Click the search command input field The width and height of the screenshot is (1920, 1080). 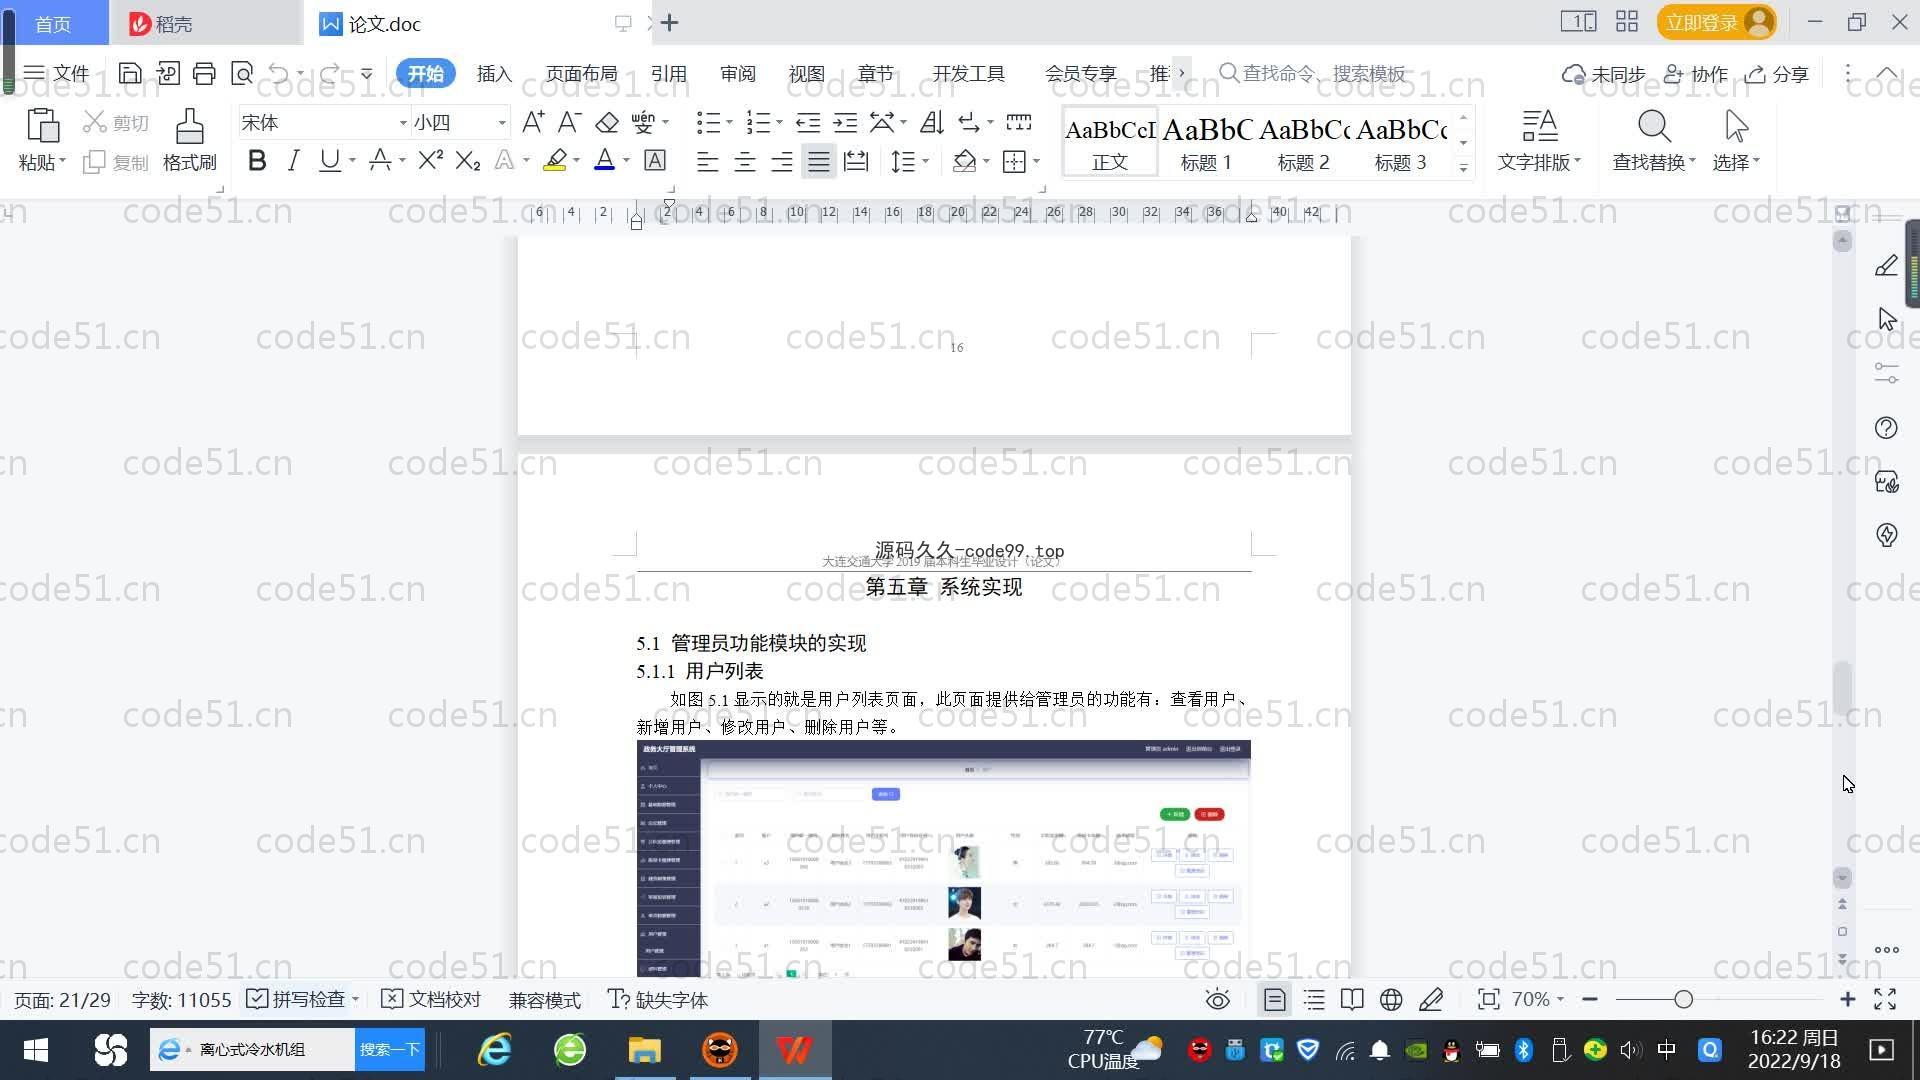pyautogui.click(x=1312, y=73)
